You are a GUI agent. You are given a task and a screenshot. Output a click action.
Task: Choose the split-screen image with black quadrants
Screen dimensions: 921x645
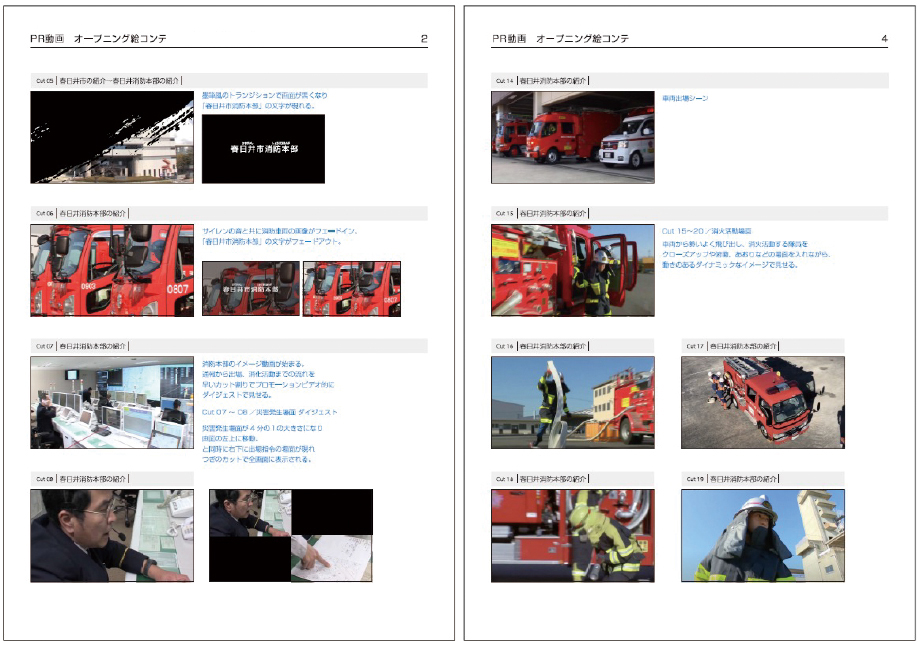coord(290,535)
